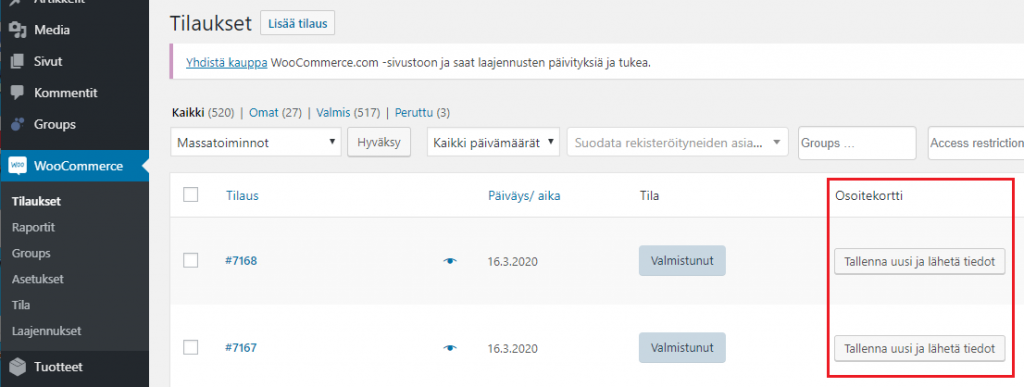
Task: Open the Asetukset submenu item
Action: click(x=37, y=279)
